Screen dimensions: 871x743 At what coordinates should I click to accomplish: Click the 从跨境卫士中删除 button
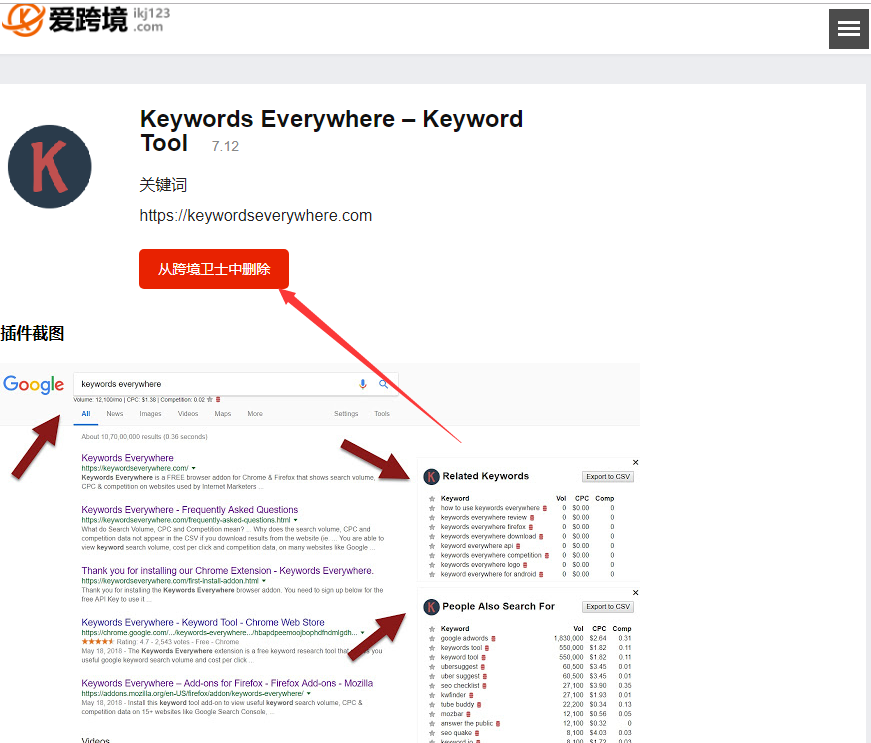click(214, 269)
